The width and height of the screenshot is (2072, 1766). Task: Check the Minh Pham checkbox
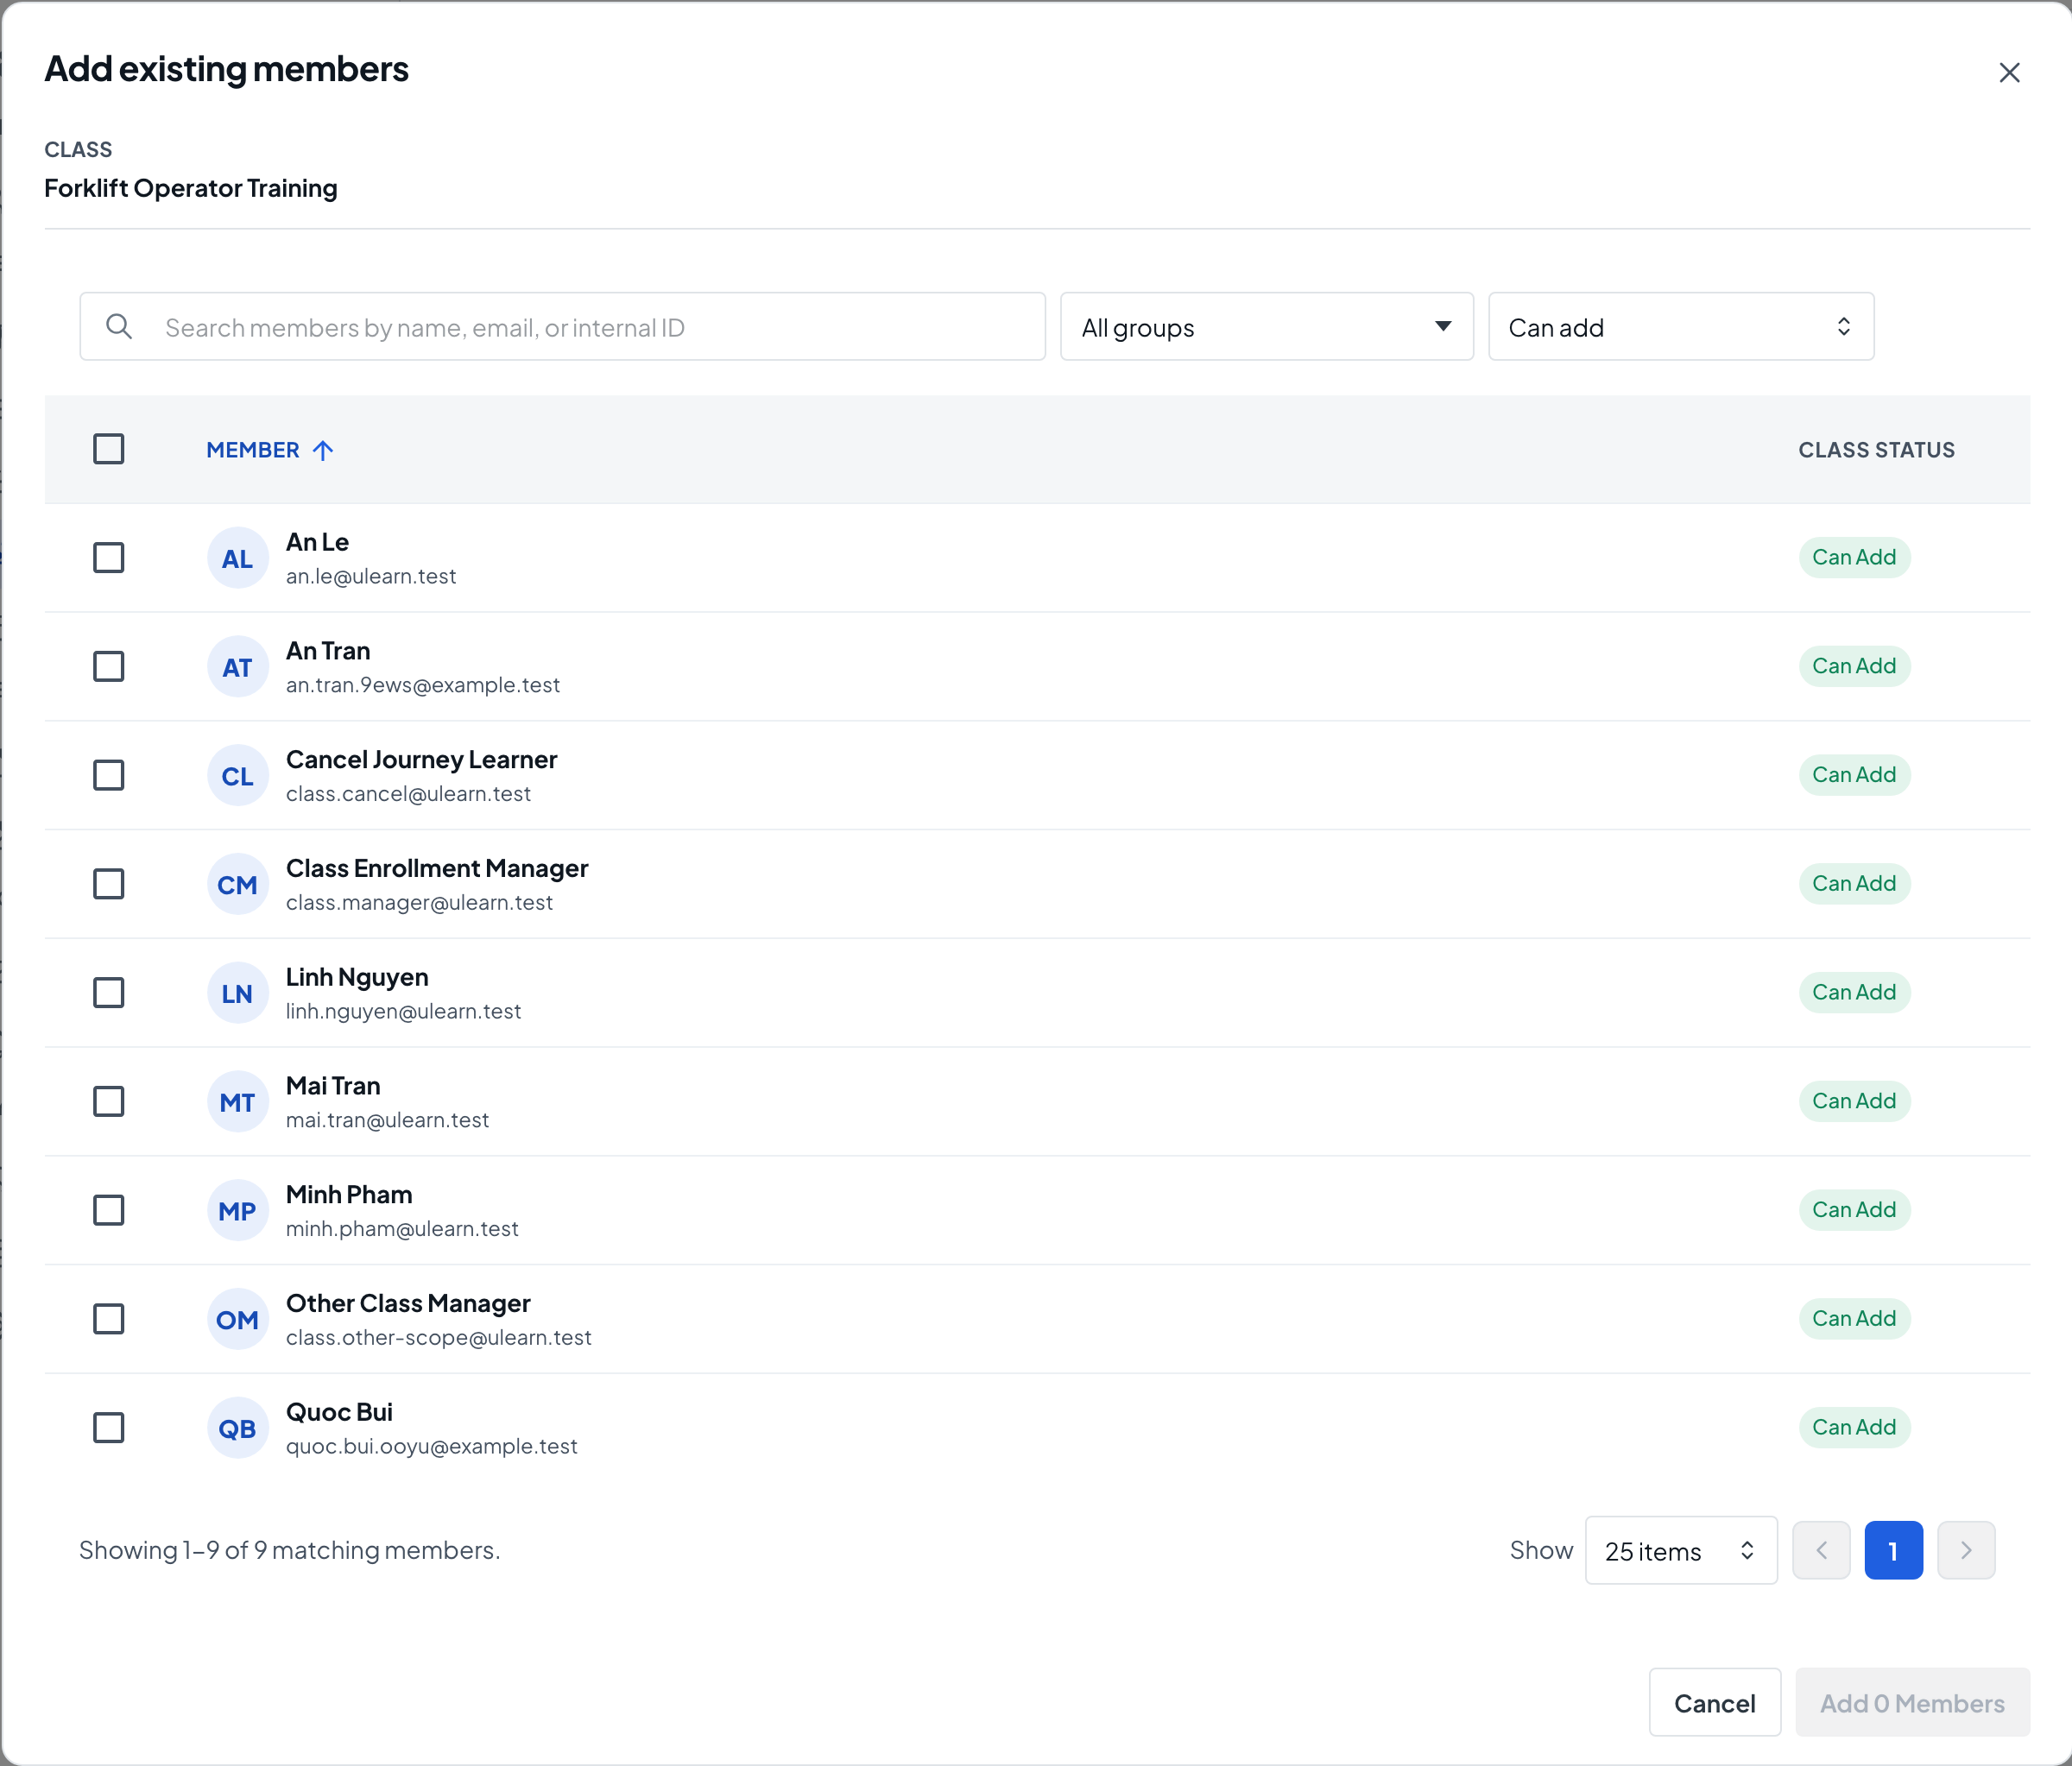tap(109, 1210)
